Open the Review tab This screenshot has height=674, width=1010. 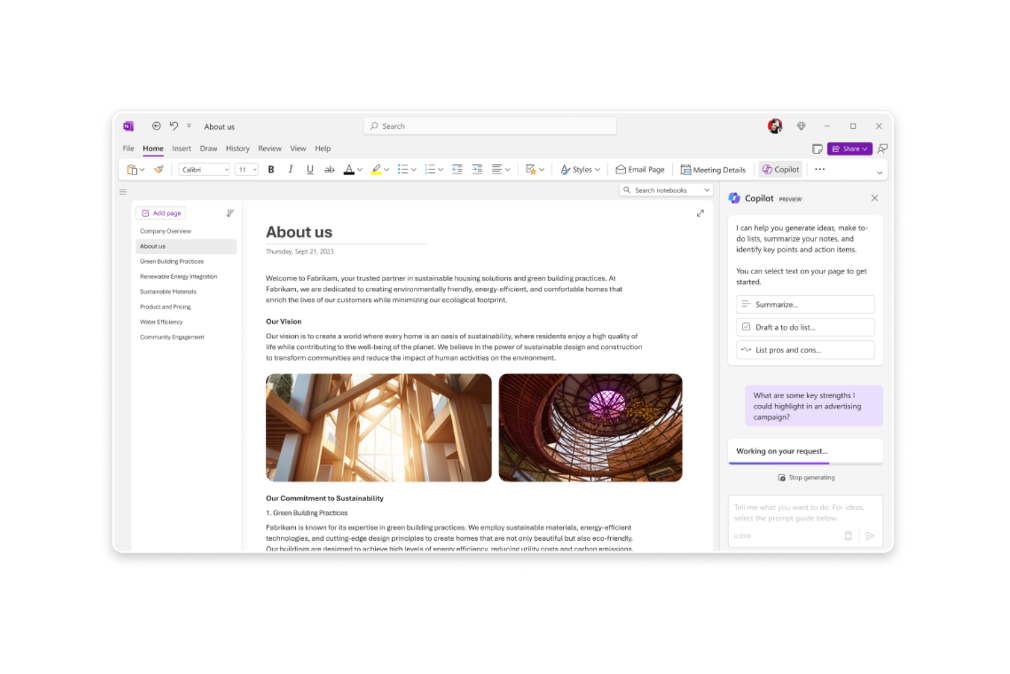pyautogui.click(x=269, y=148)
